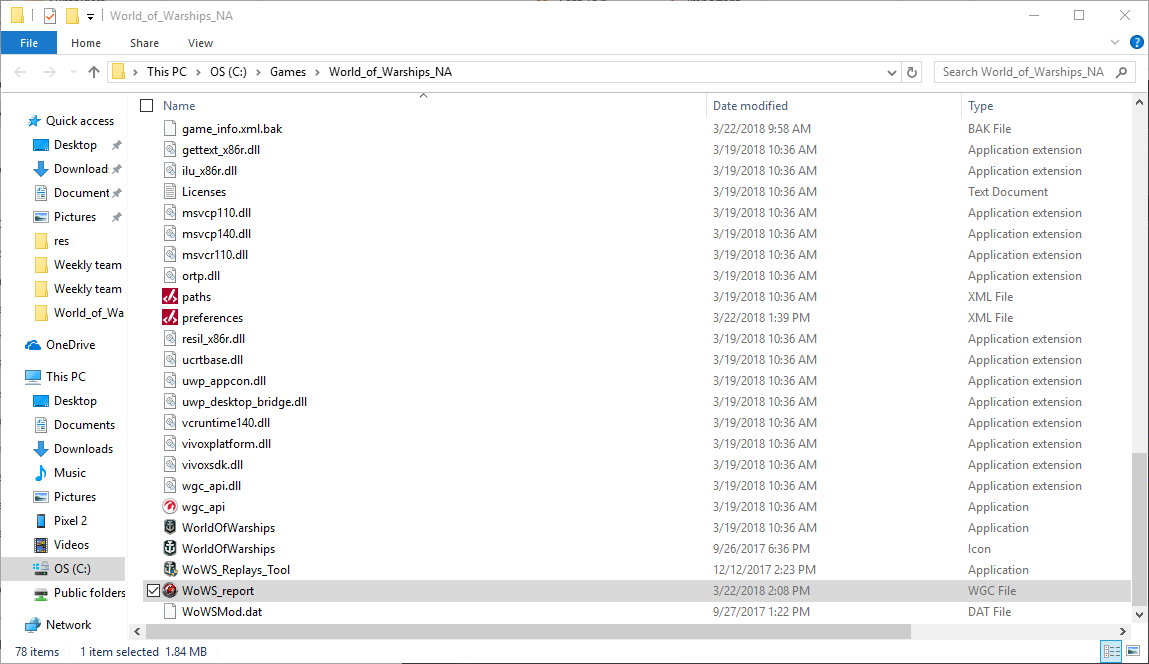The height and width of the screenshot is (664, 1149).
Task: Open the address bar history dropdown
Action: 892,72
